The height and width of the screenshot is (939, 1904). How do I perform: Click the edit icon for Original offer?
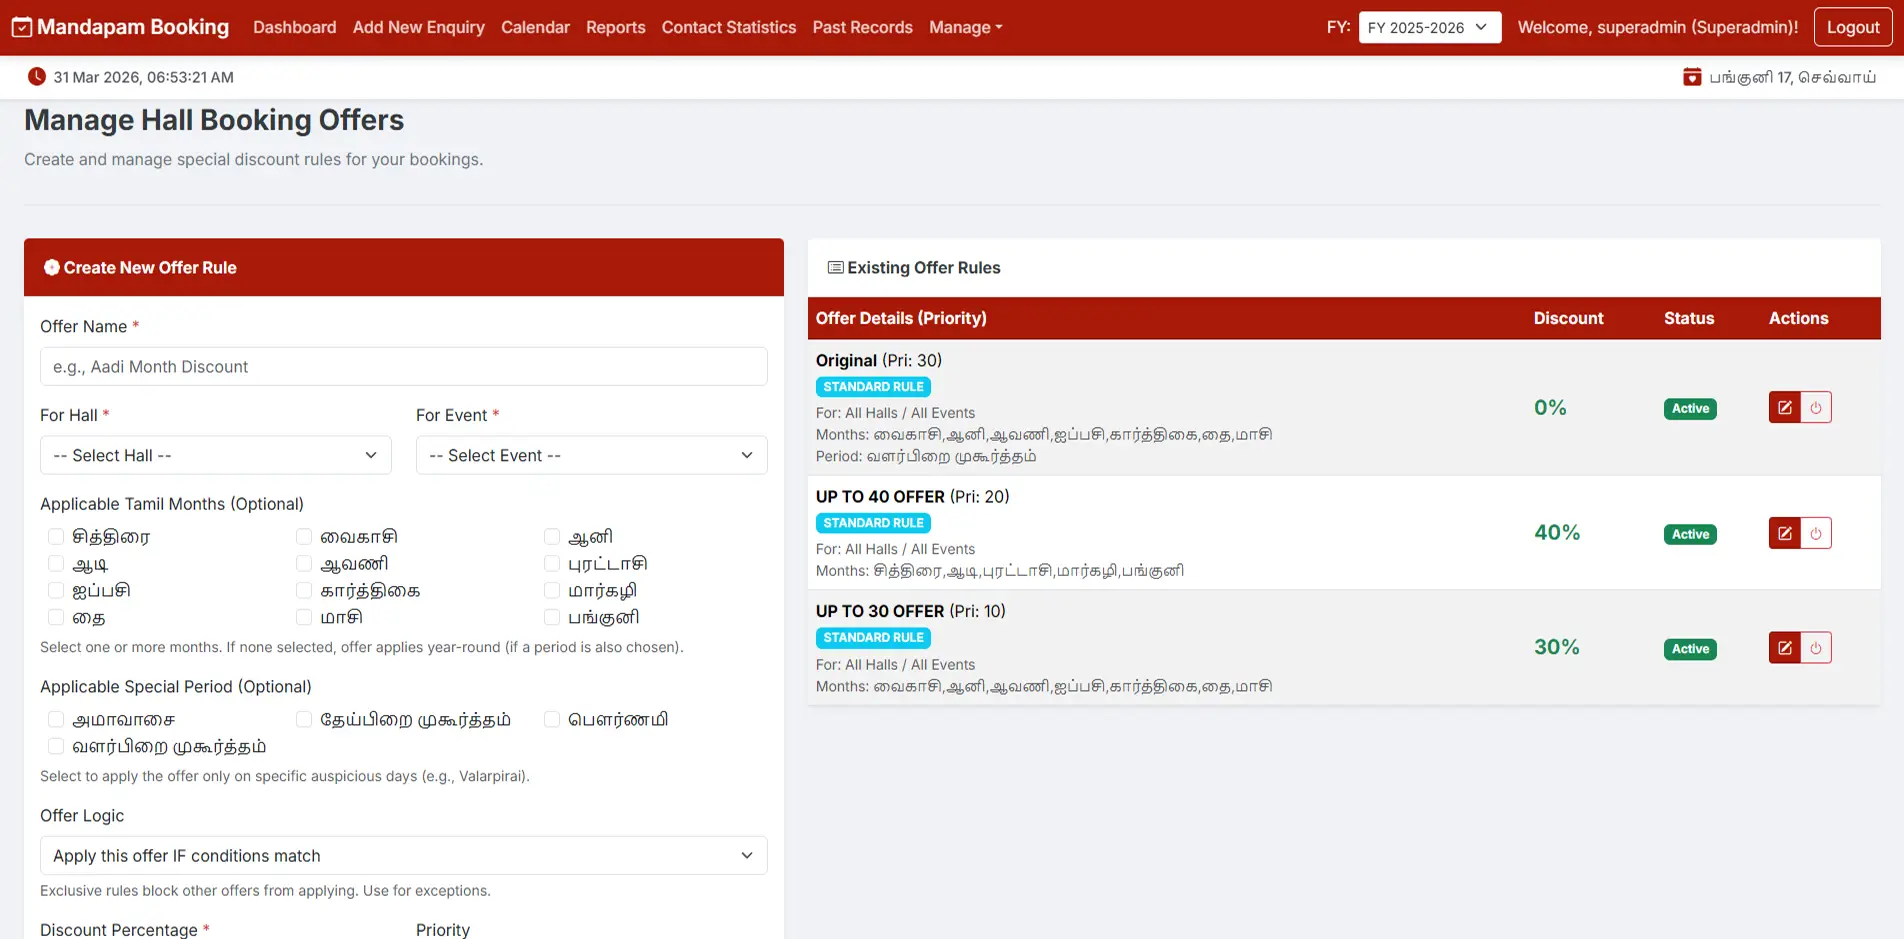tap(1784, 408)
